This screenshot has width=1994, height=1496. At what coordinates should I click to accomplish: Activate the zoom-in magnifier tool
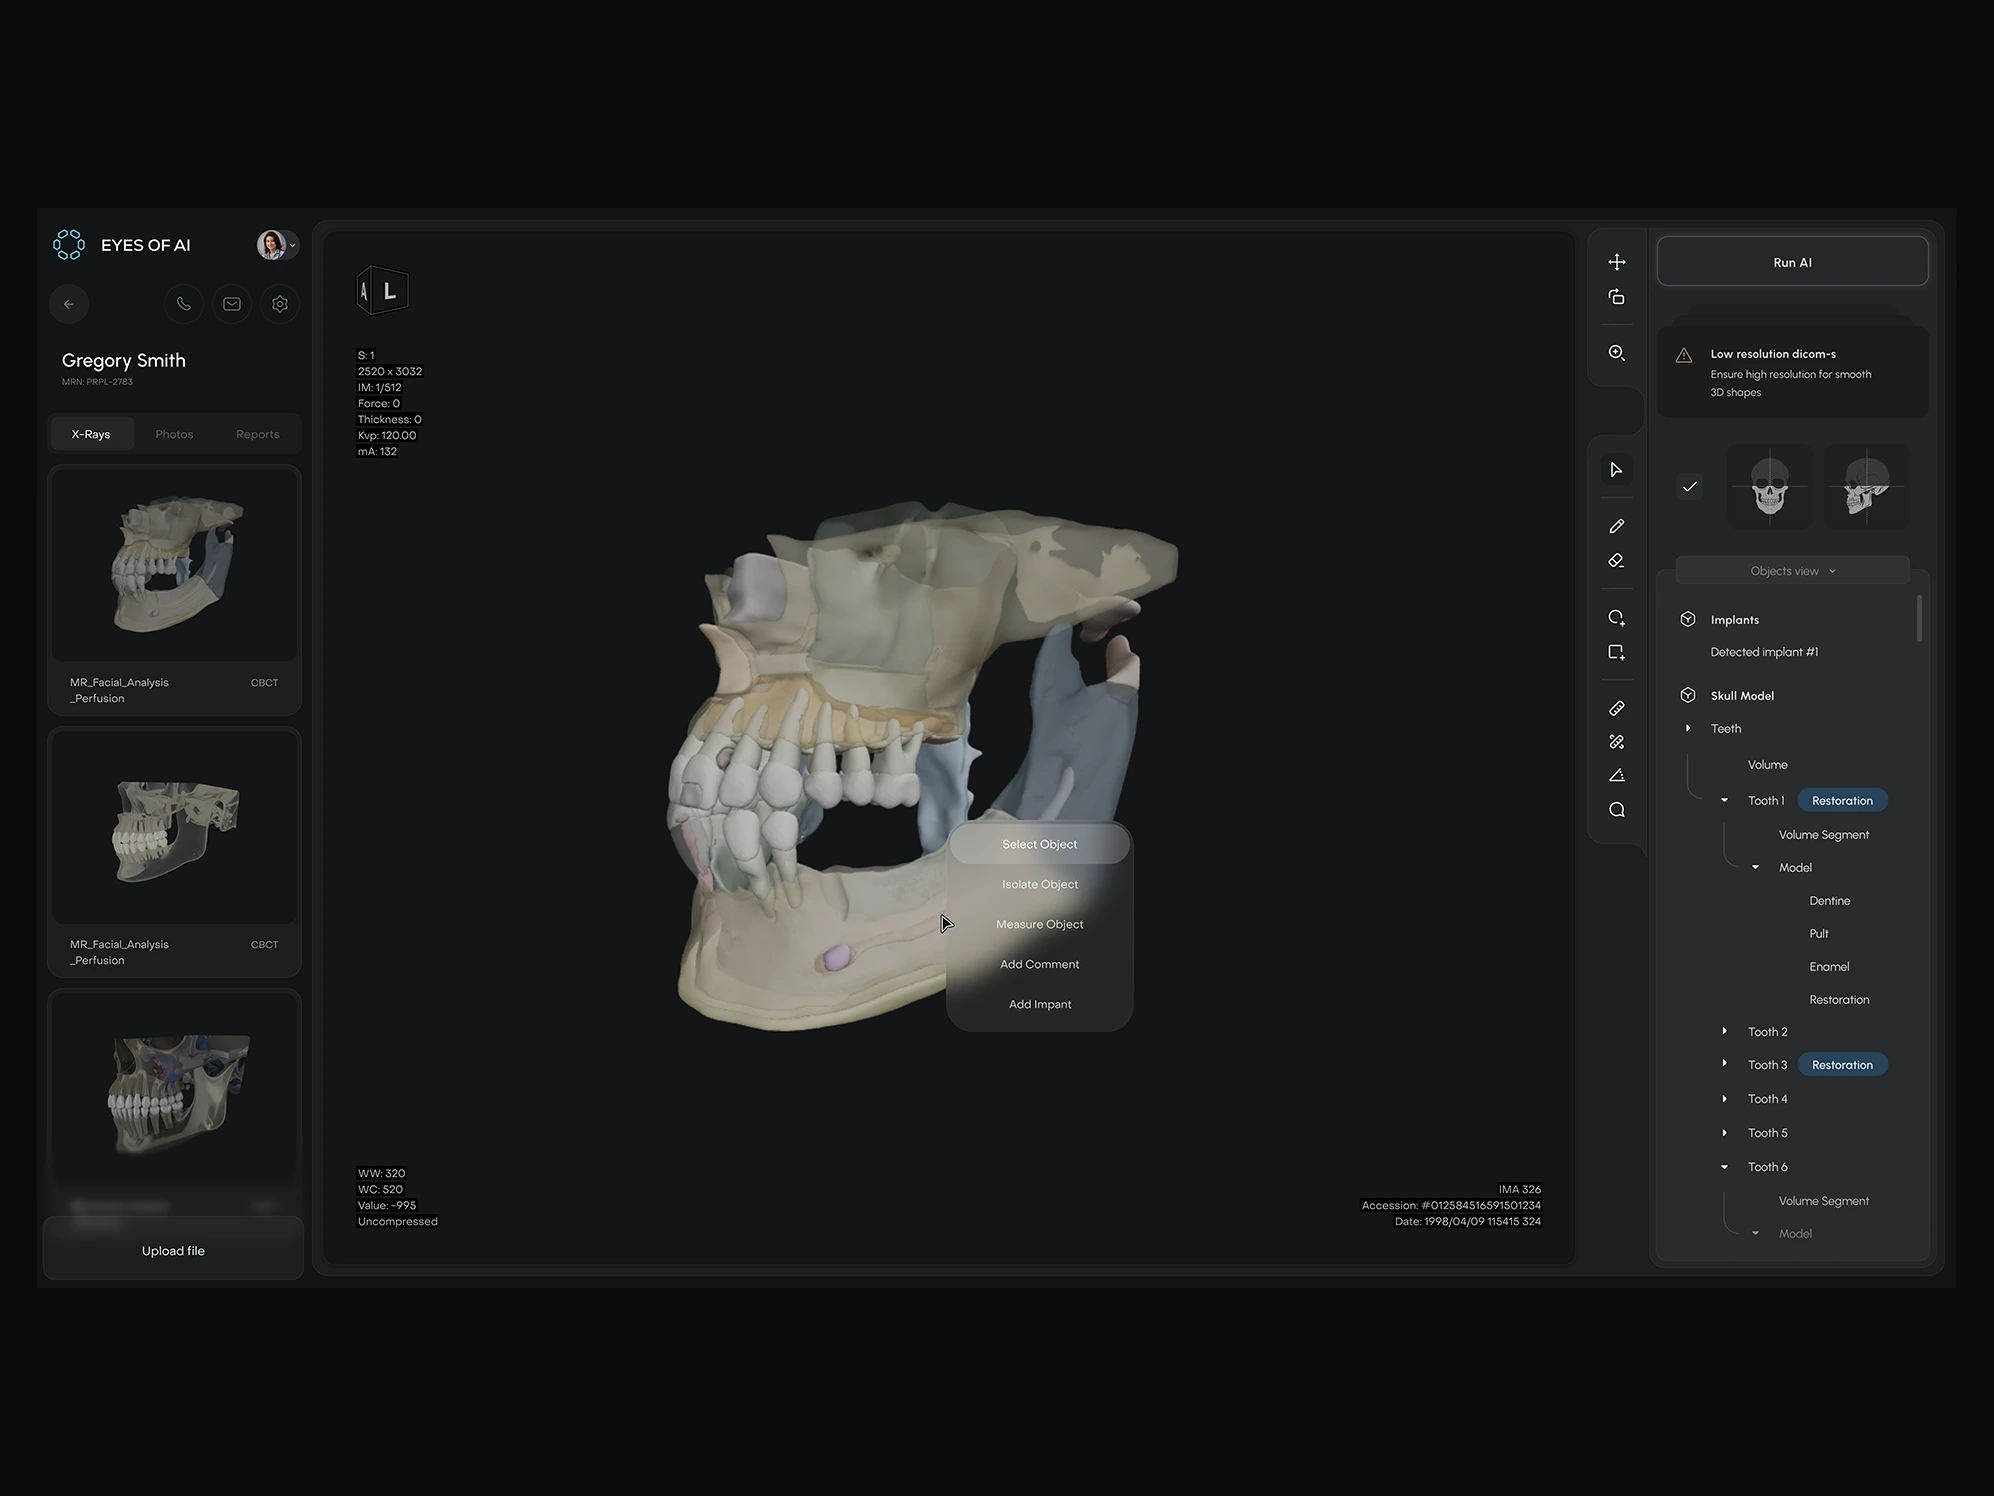click(x=1616, y=353)
